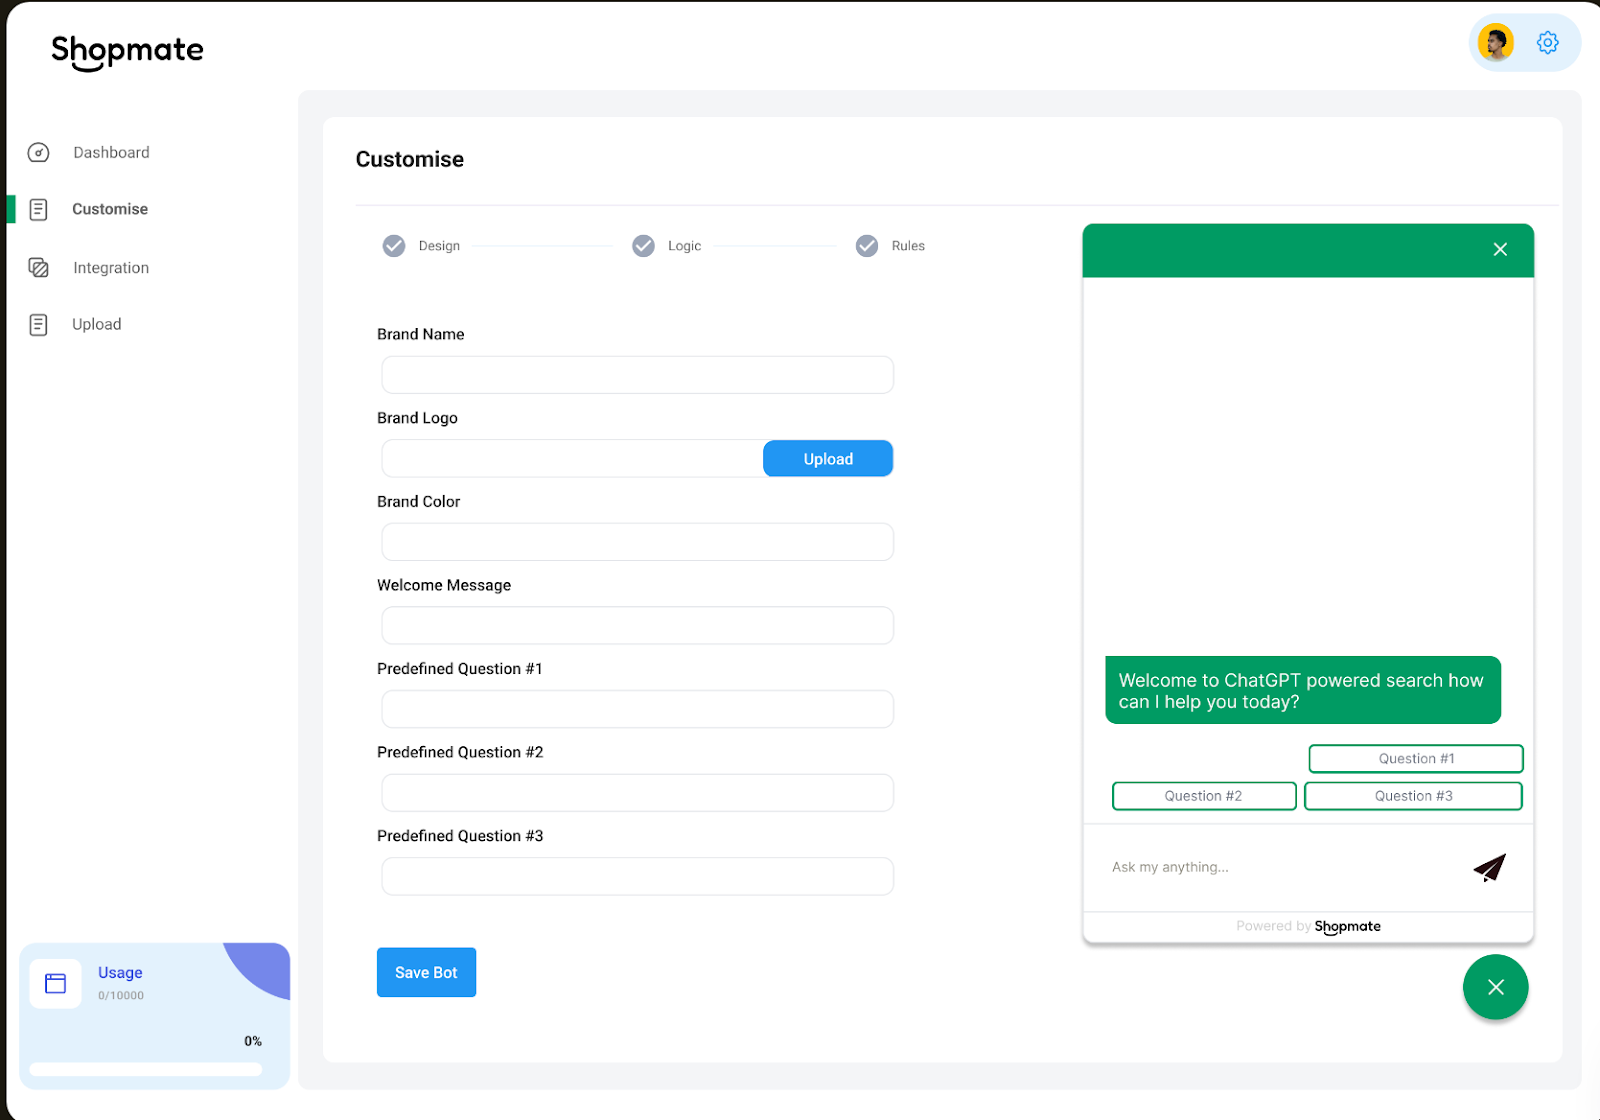This screenshot has height=1120, width=1600.
Task: Select Question #3 quick reply
Action: pyautogui.click(x=1413, y=796)
